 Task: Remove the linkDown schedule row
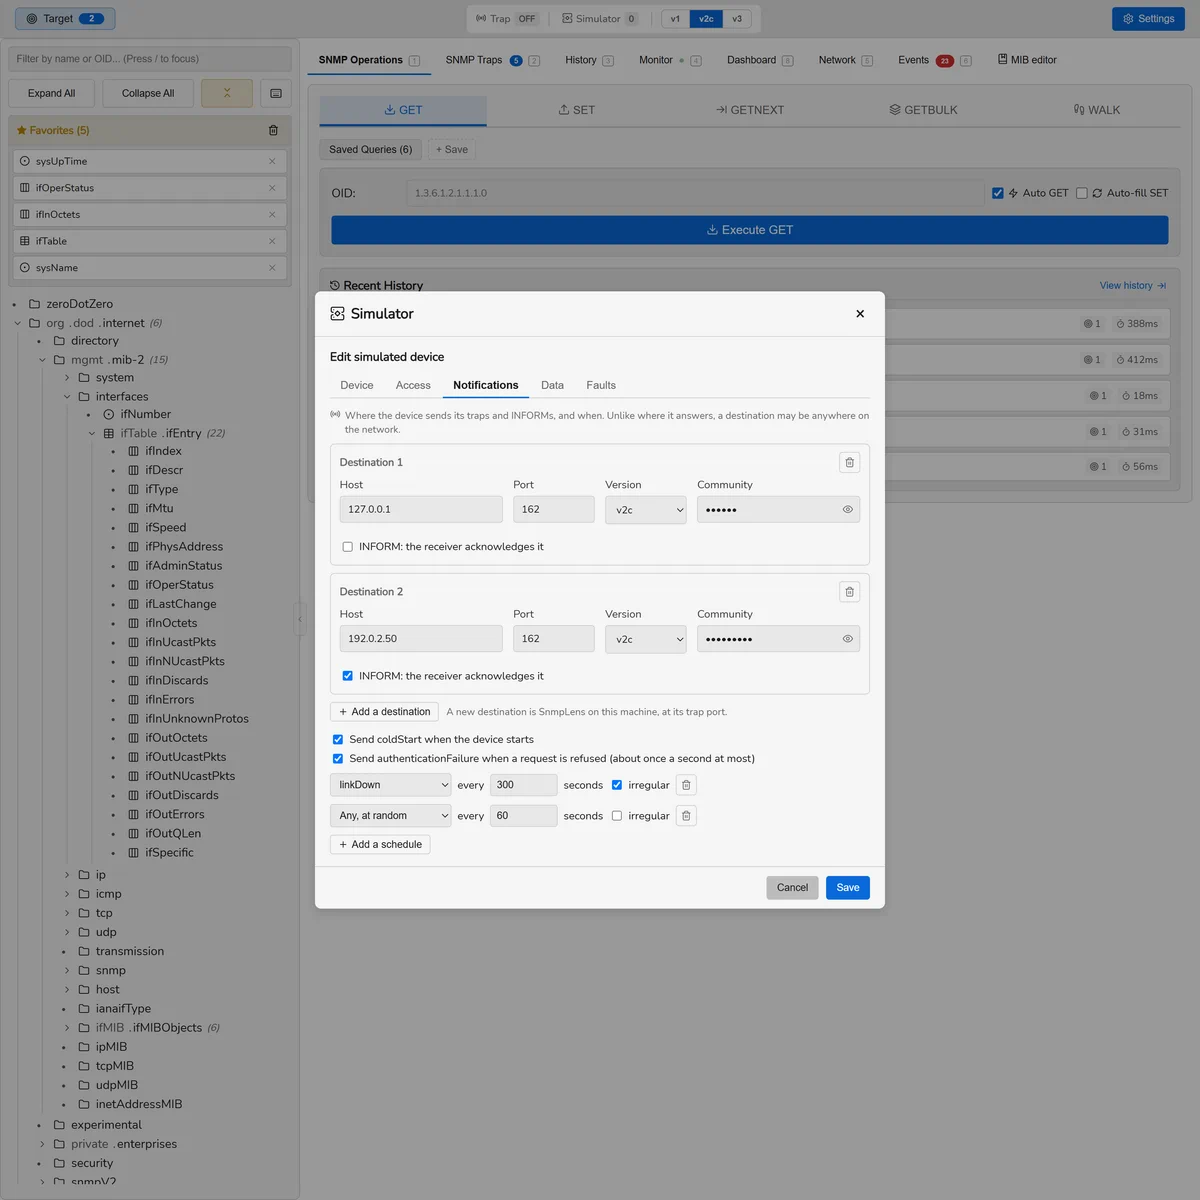click(686, 785)
